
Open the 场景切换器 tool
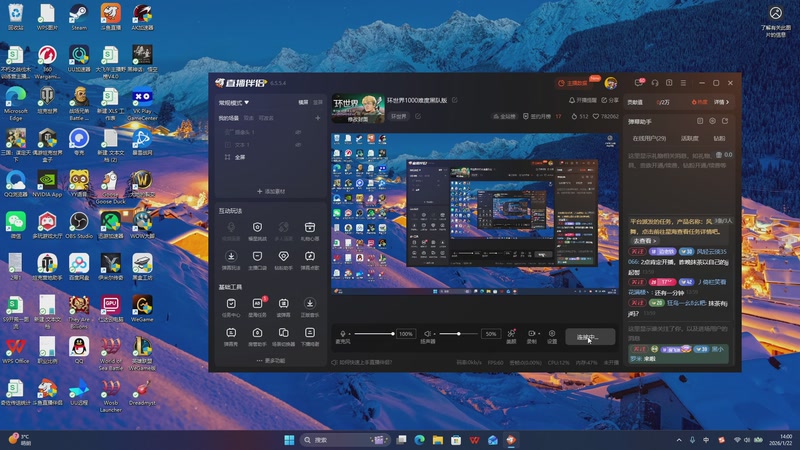click(x=284, y=337)
